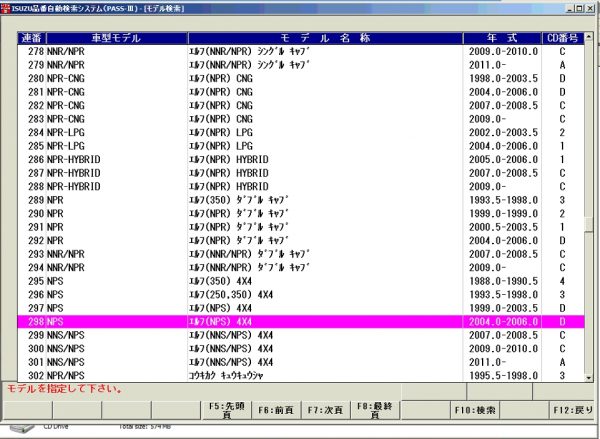
Task: Select row 279 NNR/NPR シングルキャブ 2011.0-
Action: (301, 65)
